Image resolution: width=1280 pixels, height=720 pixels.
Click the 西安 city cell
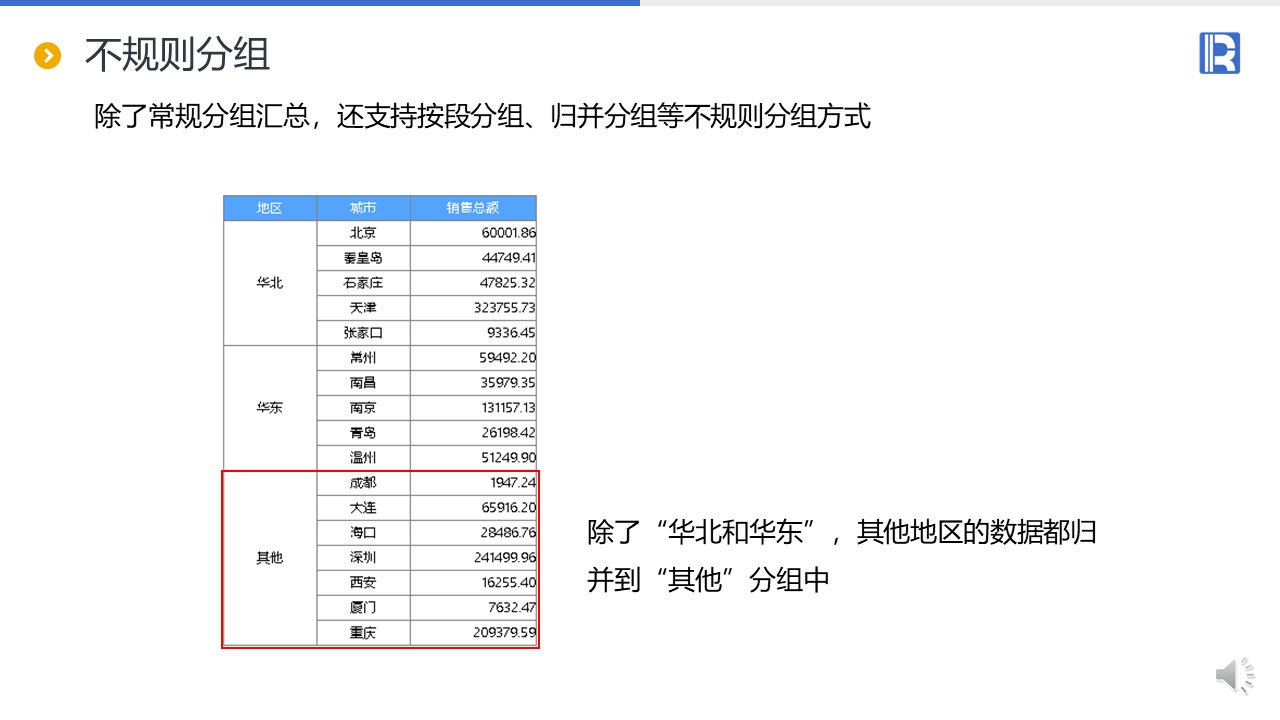click(x=363, y=583)
